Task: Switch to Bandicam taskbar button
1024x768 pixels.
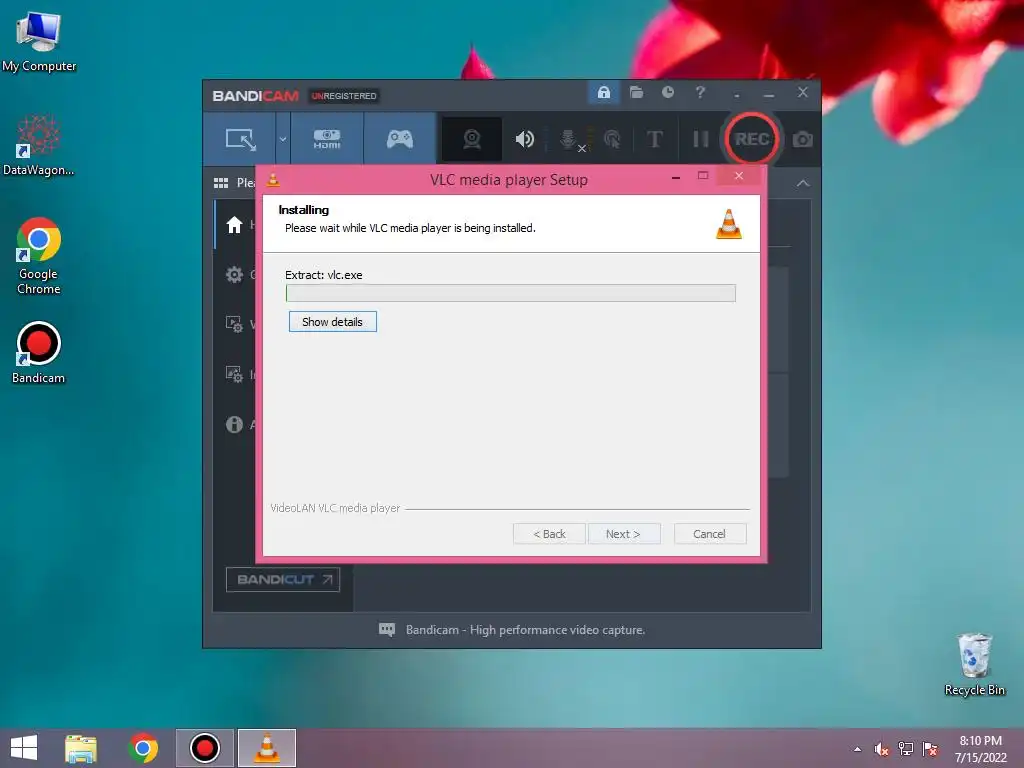Action: [204, 748]
